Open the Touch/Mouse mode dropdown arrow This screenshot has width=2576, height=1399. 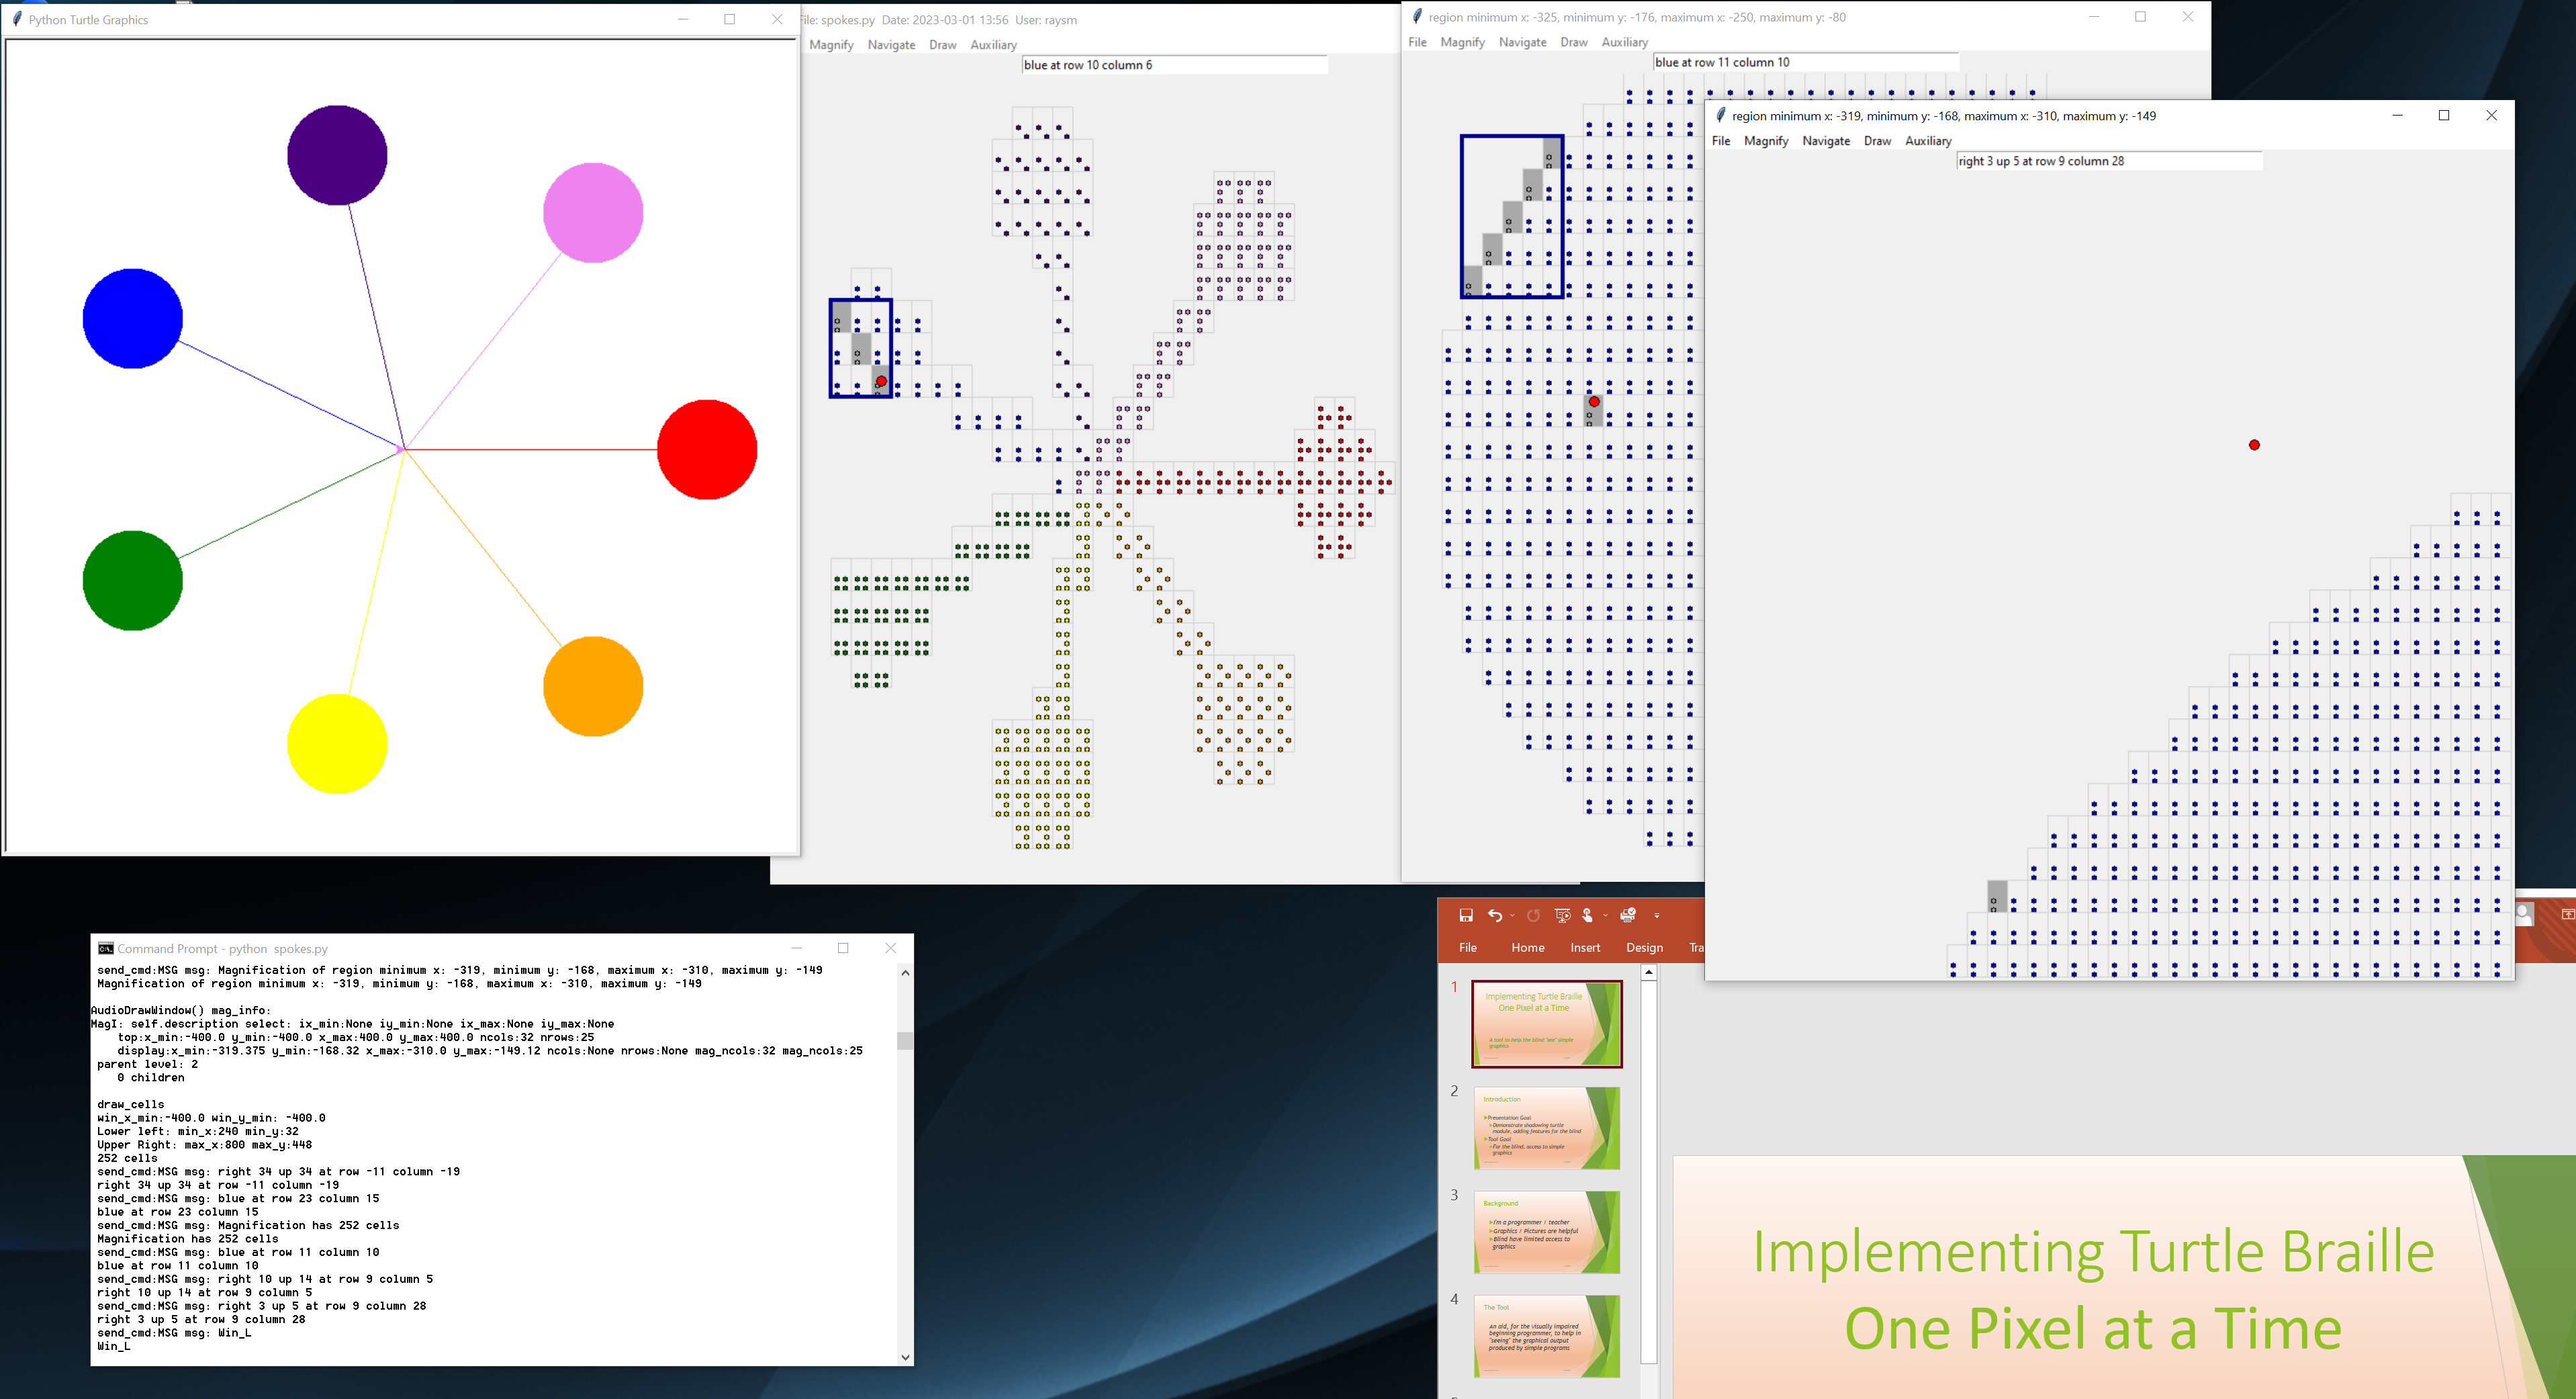(1605, 916)
